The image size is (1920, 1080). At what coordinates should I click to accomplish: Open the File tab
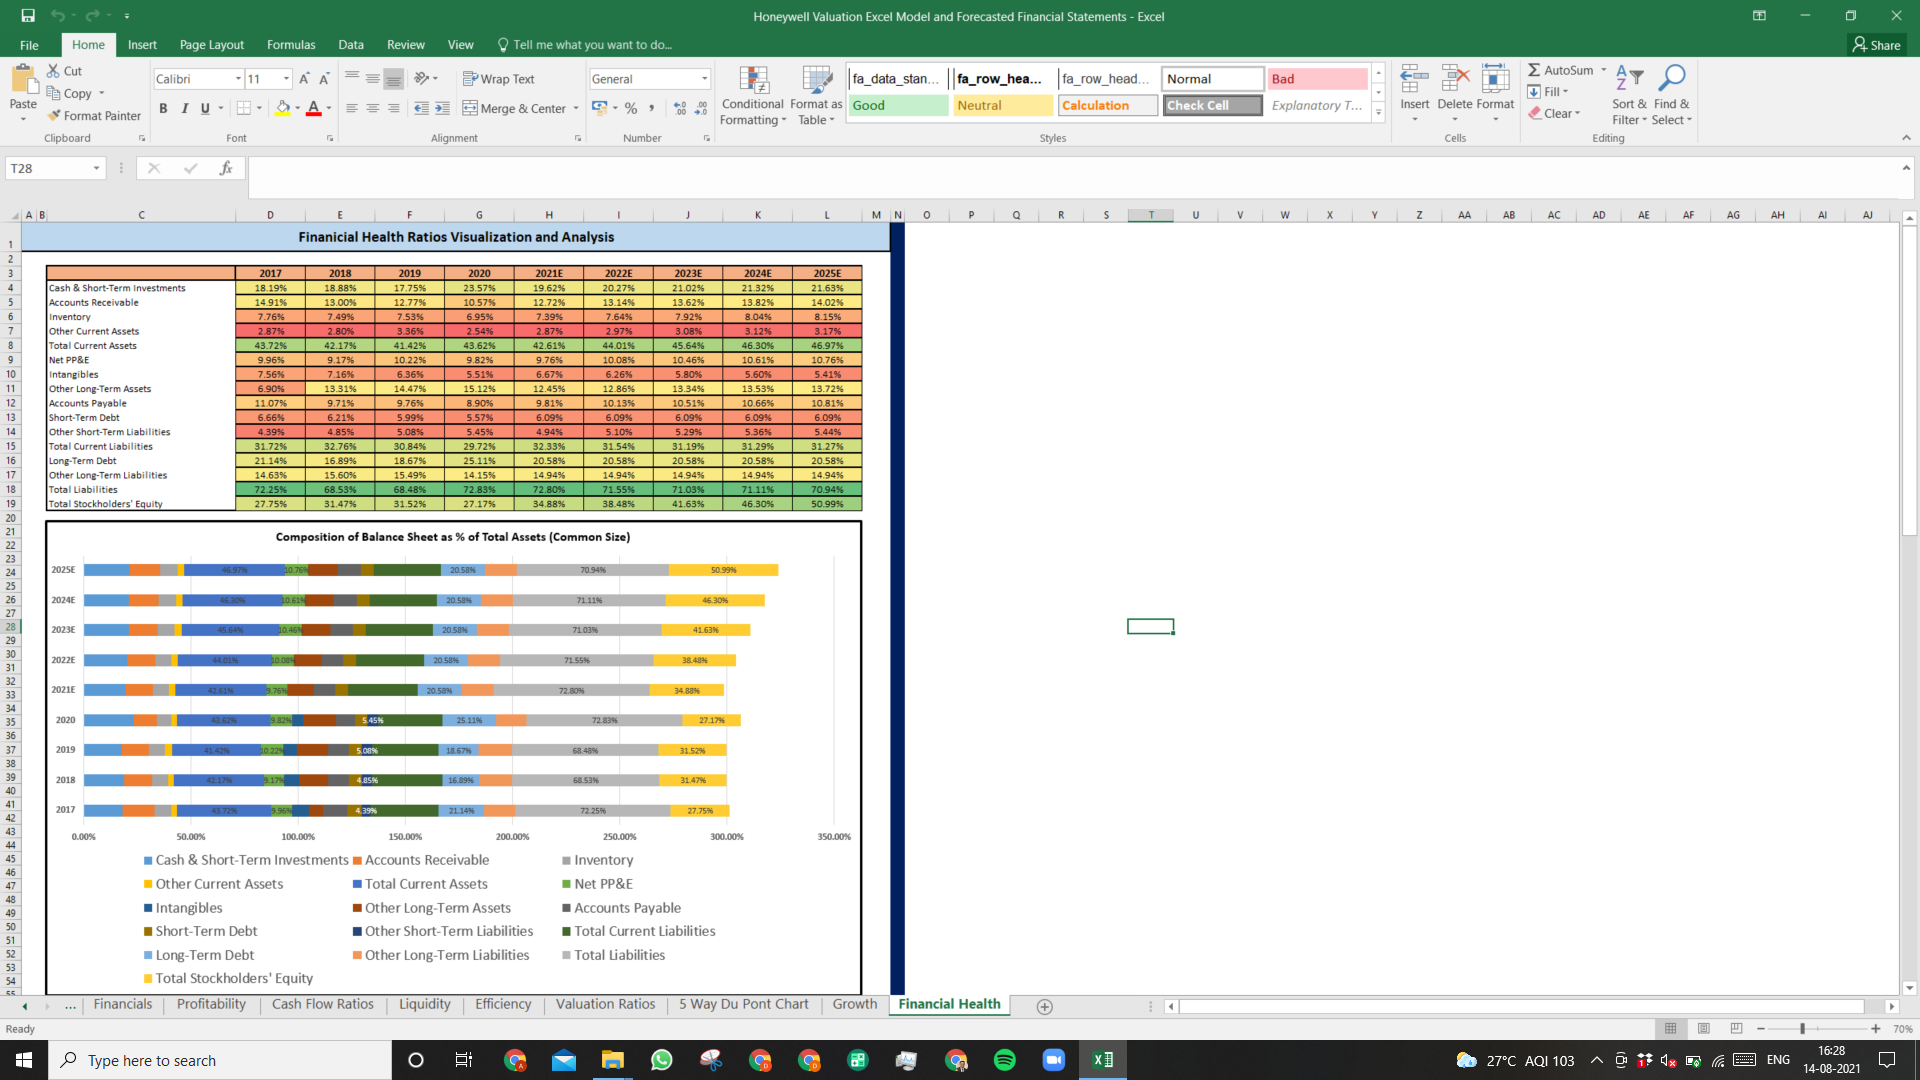tap(29, 45)
